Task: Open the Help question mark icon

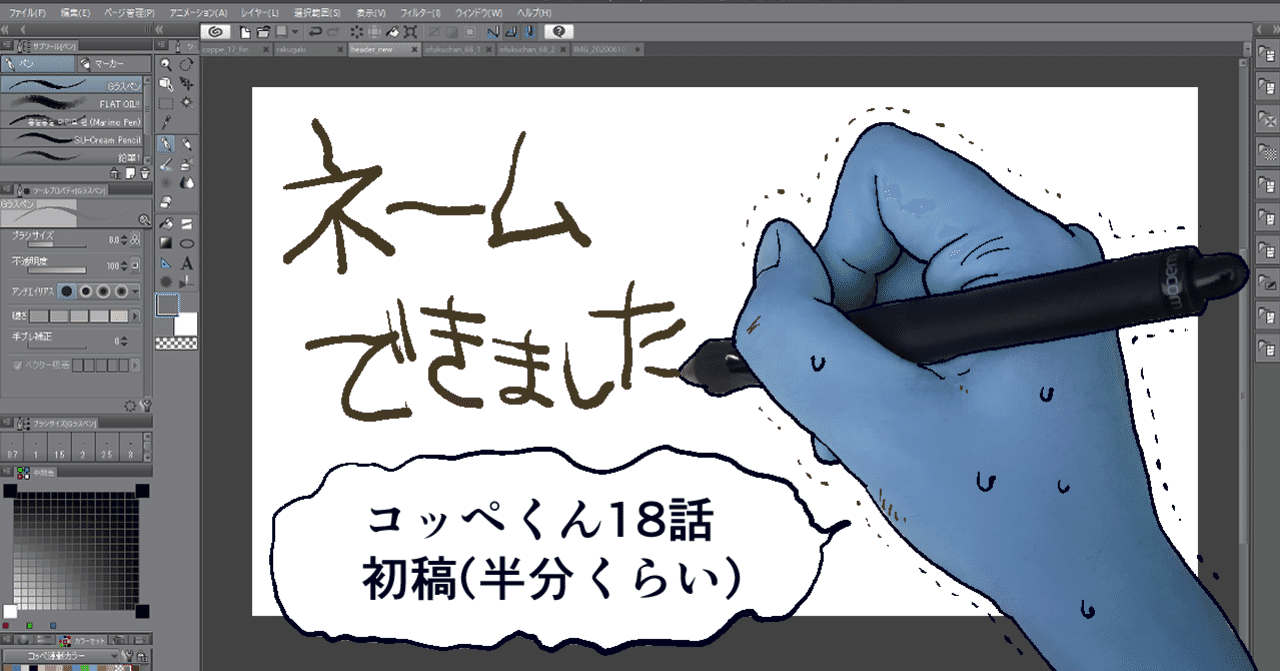Action: click(x=558, y=32)
